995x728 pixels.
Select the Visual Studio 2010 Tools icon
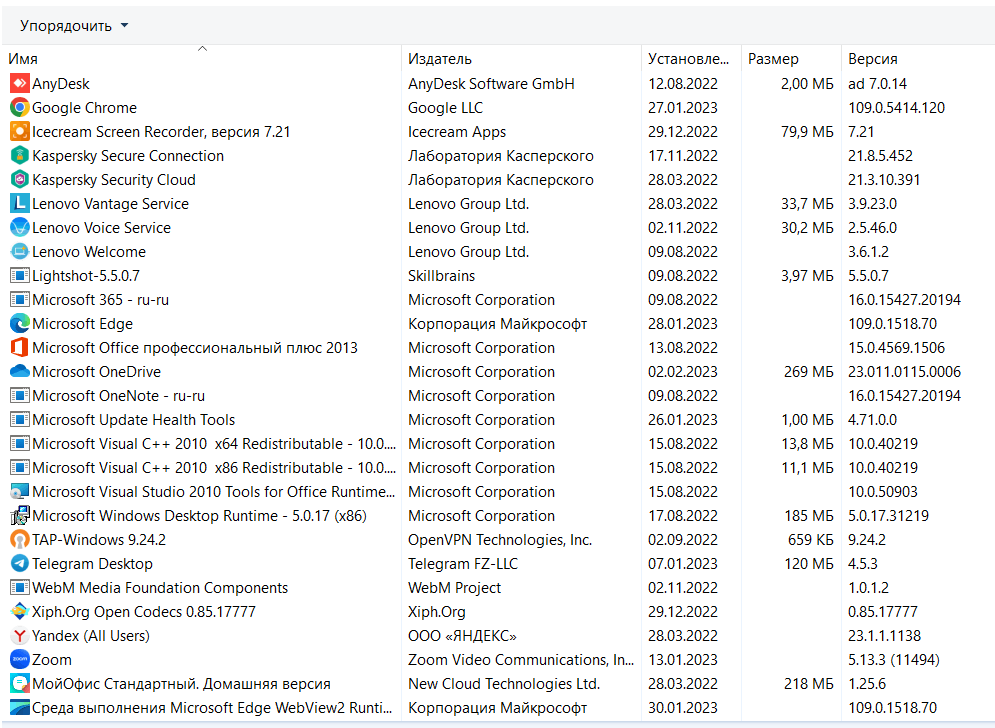pyautogui.click(x=20, y=491)
